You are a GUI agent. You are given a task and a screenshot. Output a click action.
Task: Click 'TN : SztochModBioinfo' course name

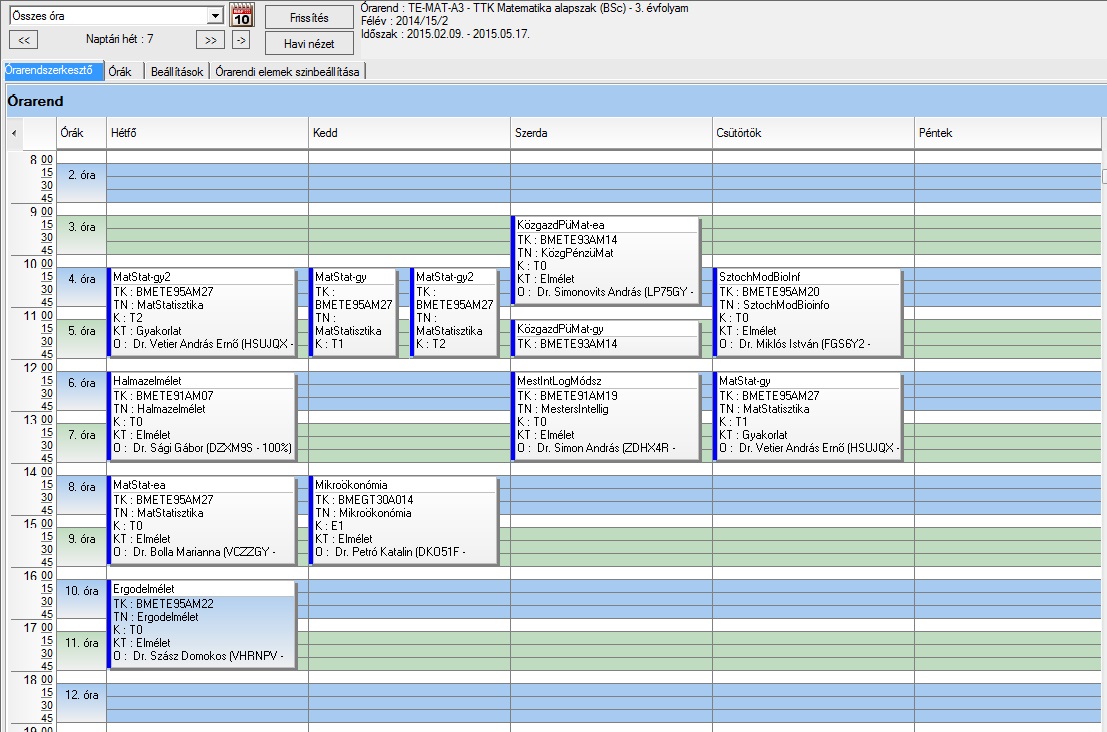pos(774,305)
